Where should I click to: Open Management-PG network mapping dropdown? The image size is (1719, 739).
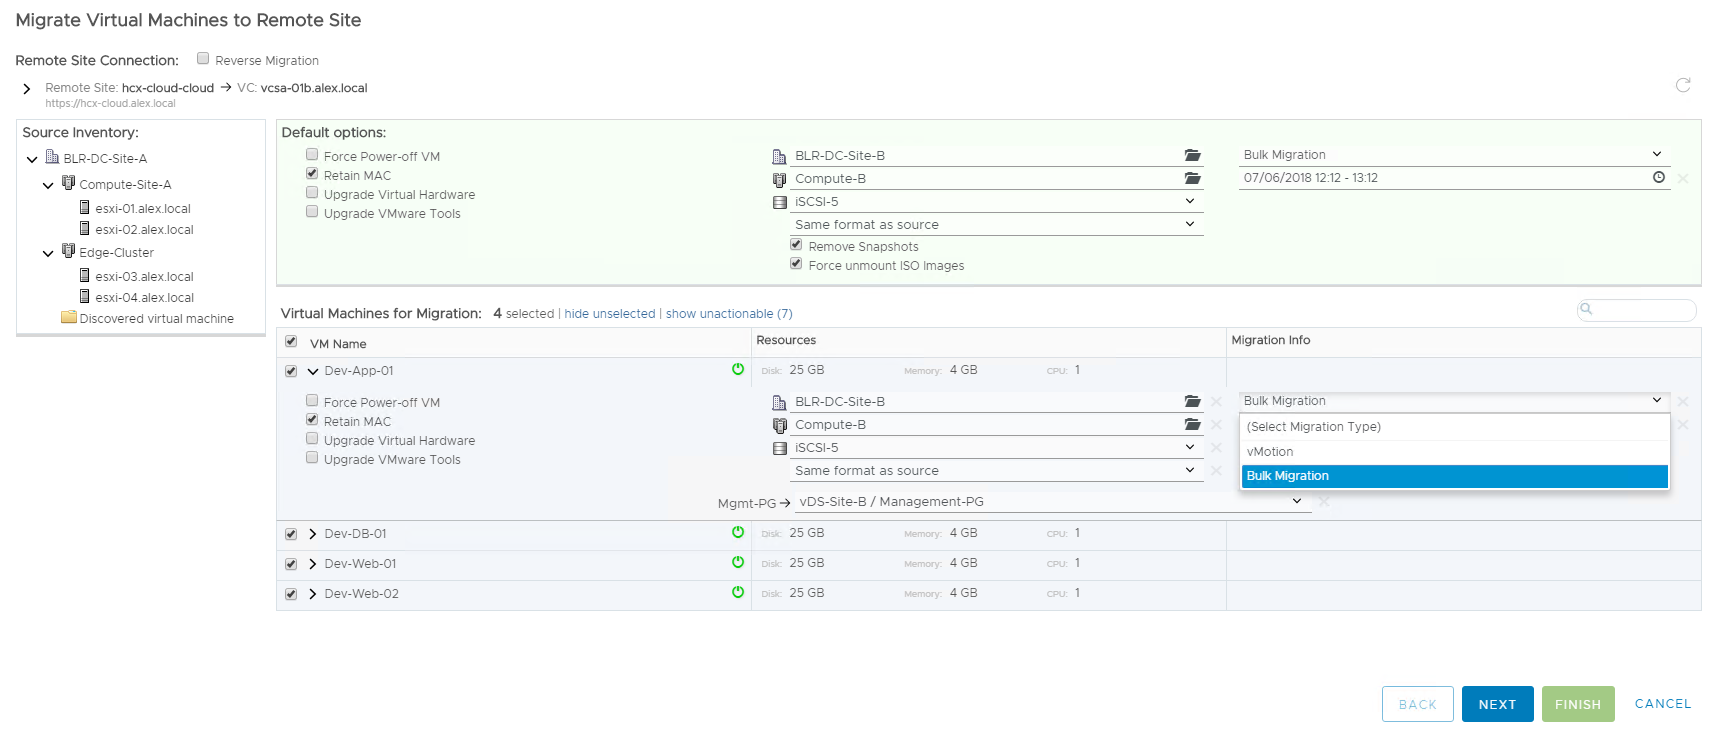pos(1296,501)
